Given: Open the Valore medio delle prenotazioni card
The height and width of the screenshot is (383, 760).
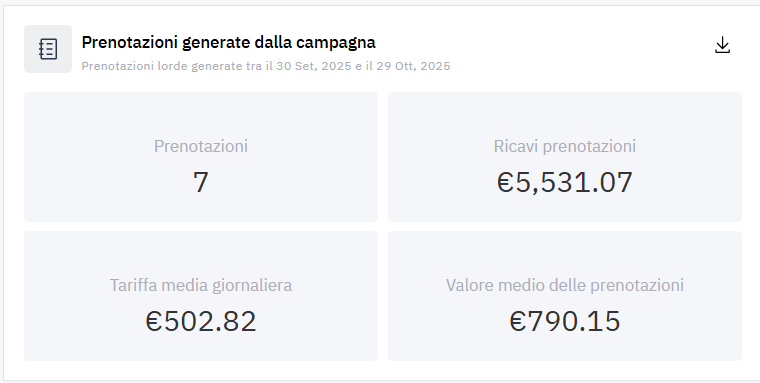Looking at the screenshot, I should click(565, 296).
